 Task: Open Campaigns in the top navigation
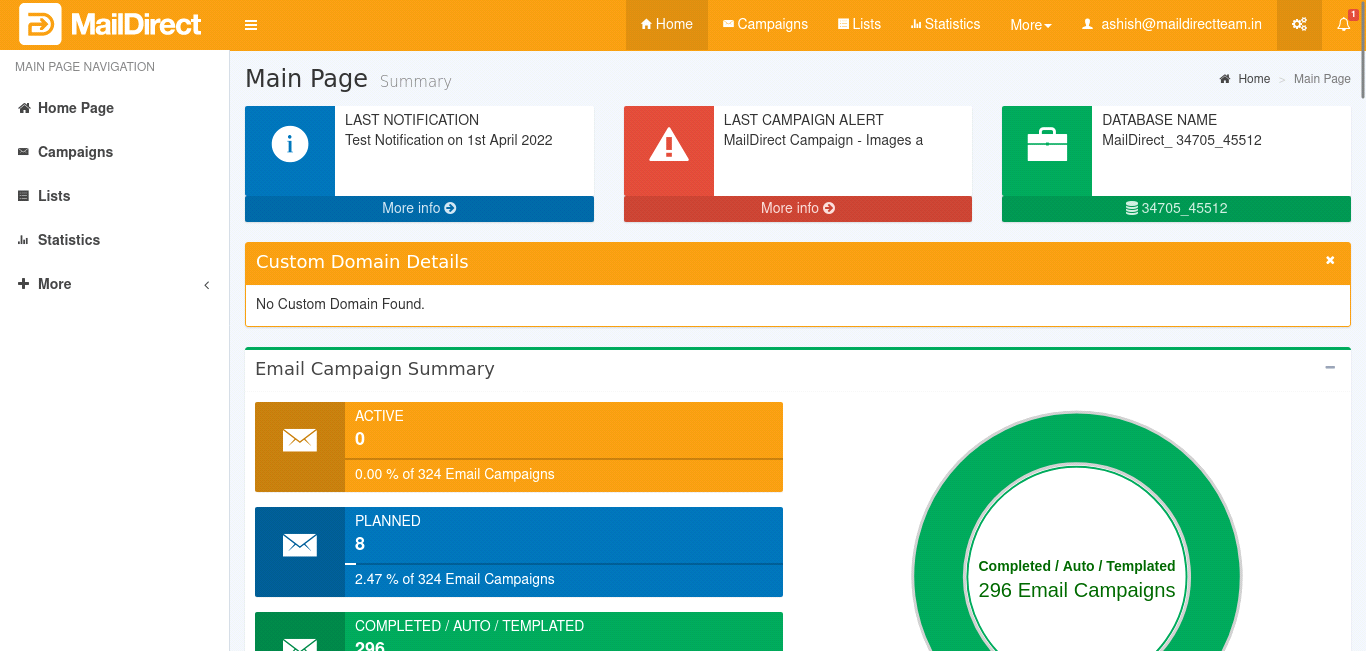click(765, 25)
